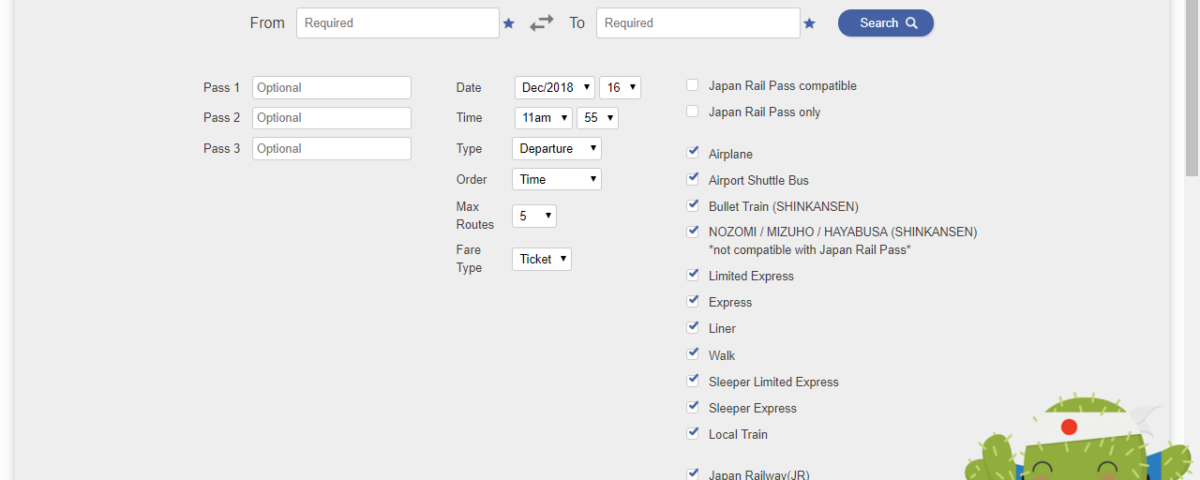The width and height of the screenshot is (1200, 480).
Task: Check the Japan Rail Pass only option
Action: 692,112
